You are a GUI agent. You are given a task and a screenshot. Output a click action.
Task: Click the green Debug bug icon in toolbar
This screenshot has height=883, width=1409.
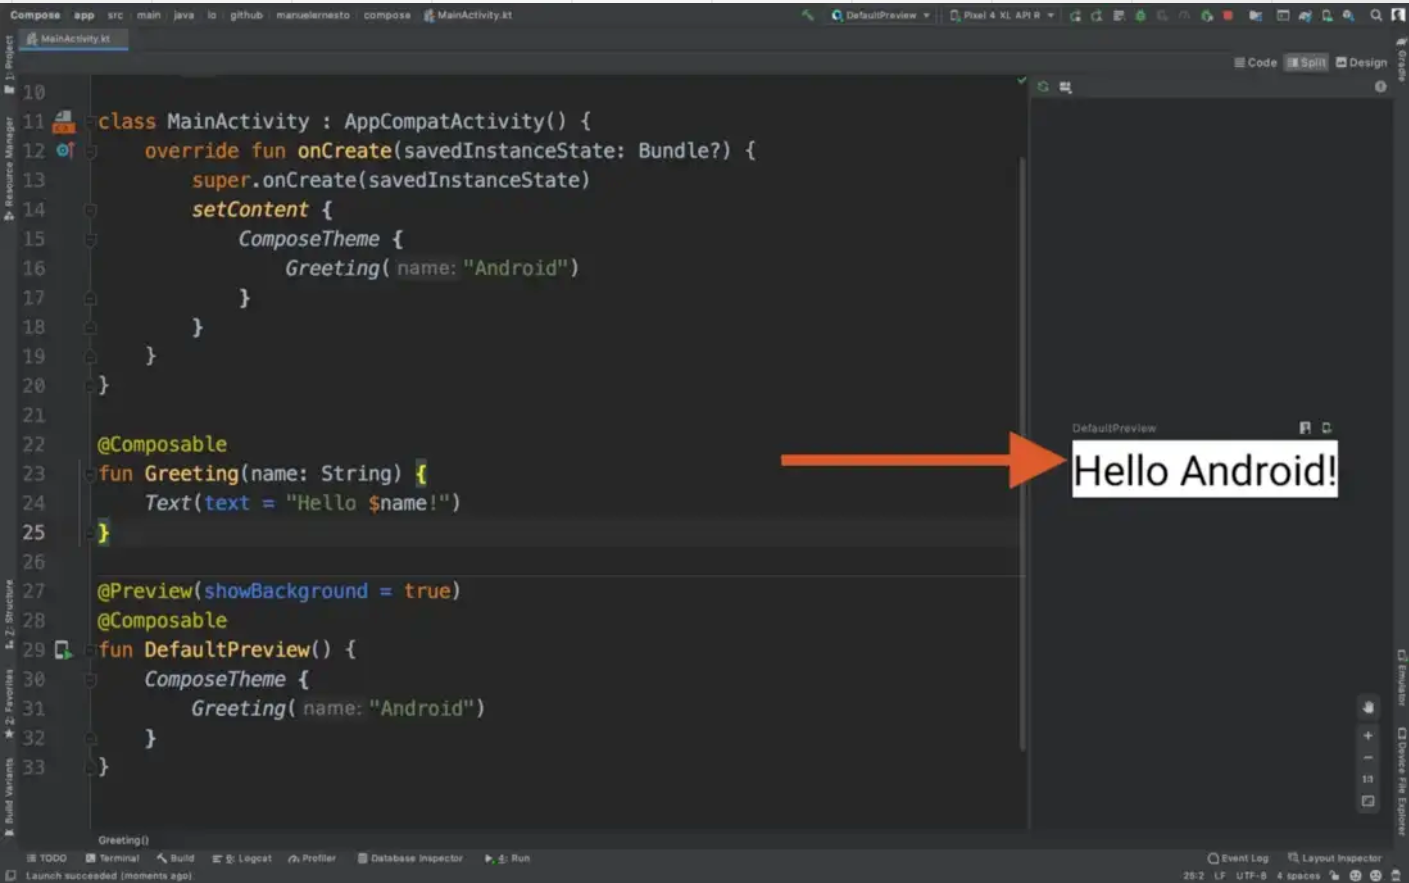coord(1140,15)
